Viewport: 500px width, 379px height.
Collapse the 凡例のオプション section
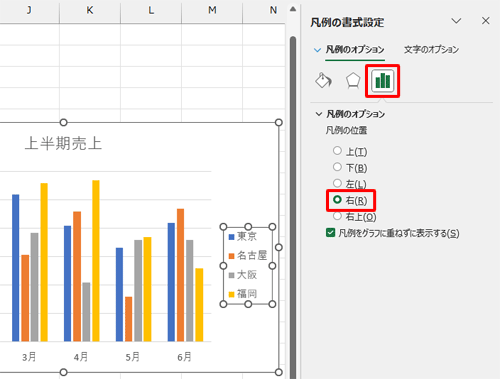[x=319, y=114]
